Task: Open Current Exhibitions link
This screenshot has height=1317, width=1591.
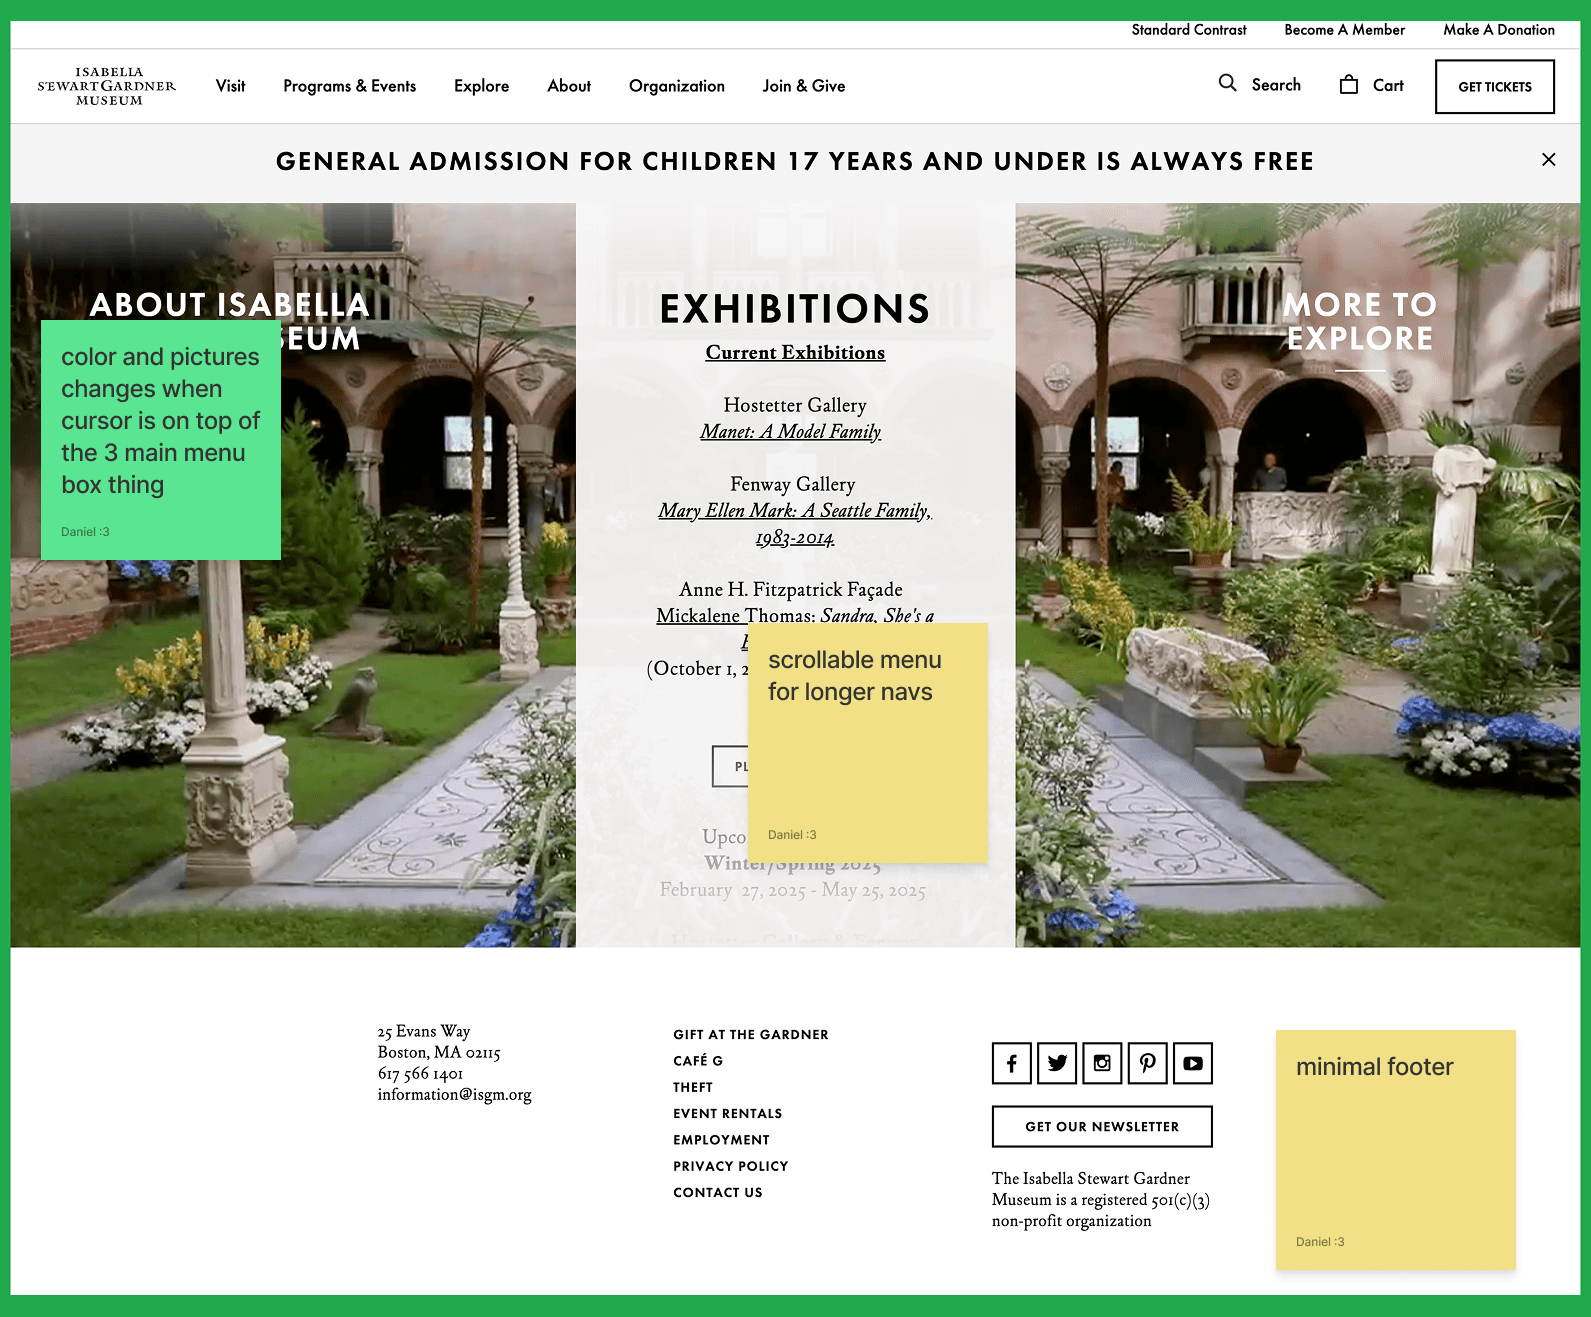Action: point(795,352)
